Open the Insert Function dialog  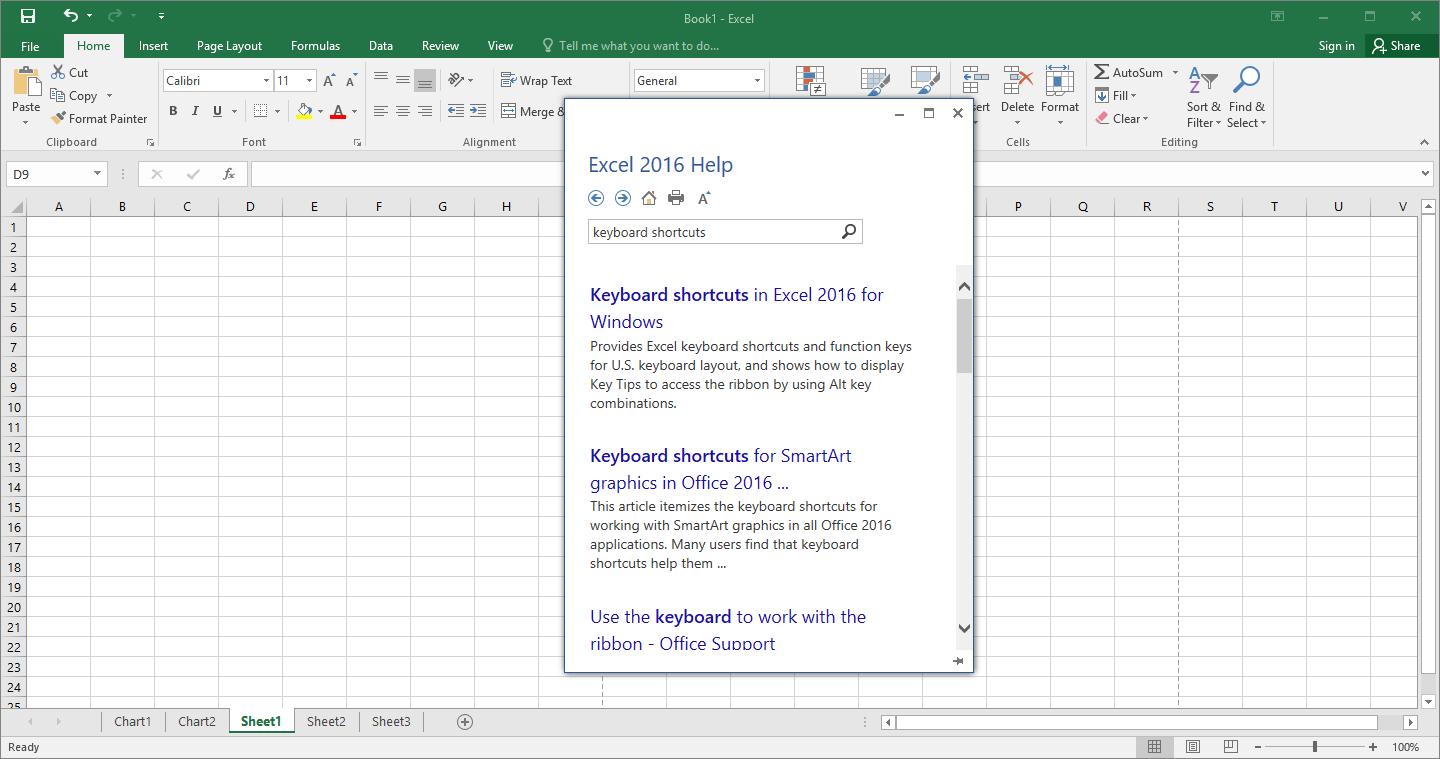pyautogui.click(x=229, y=174)
